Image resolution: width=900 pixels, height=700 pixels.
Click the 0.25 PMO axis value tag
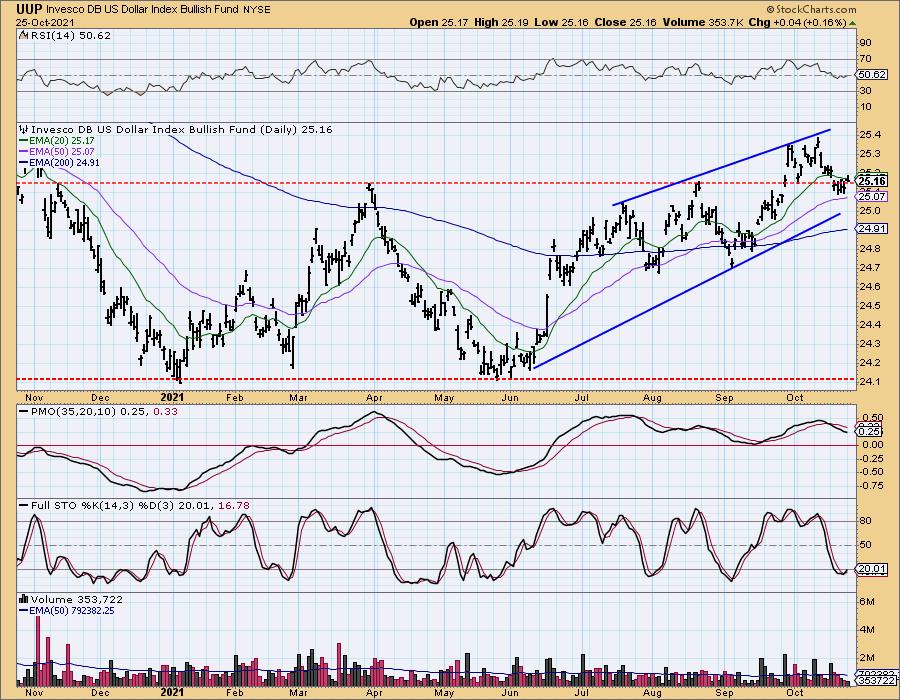(871, 431)
